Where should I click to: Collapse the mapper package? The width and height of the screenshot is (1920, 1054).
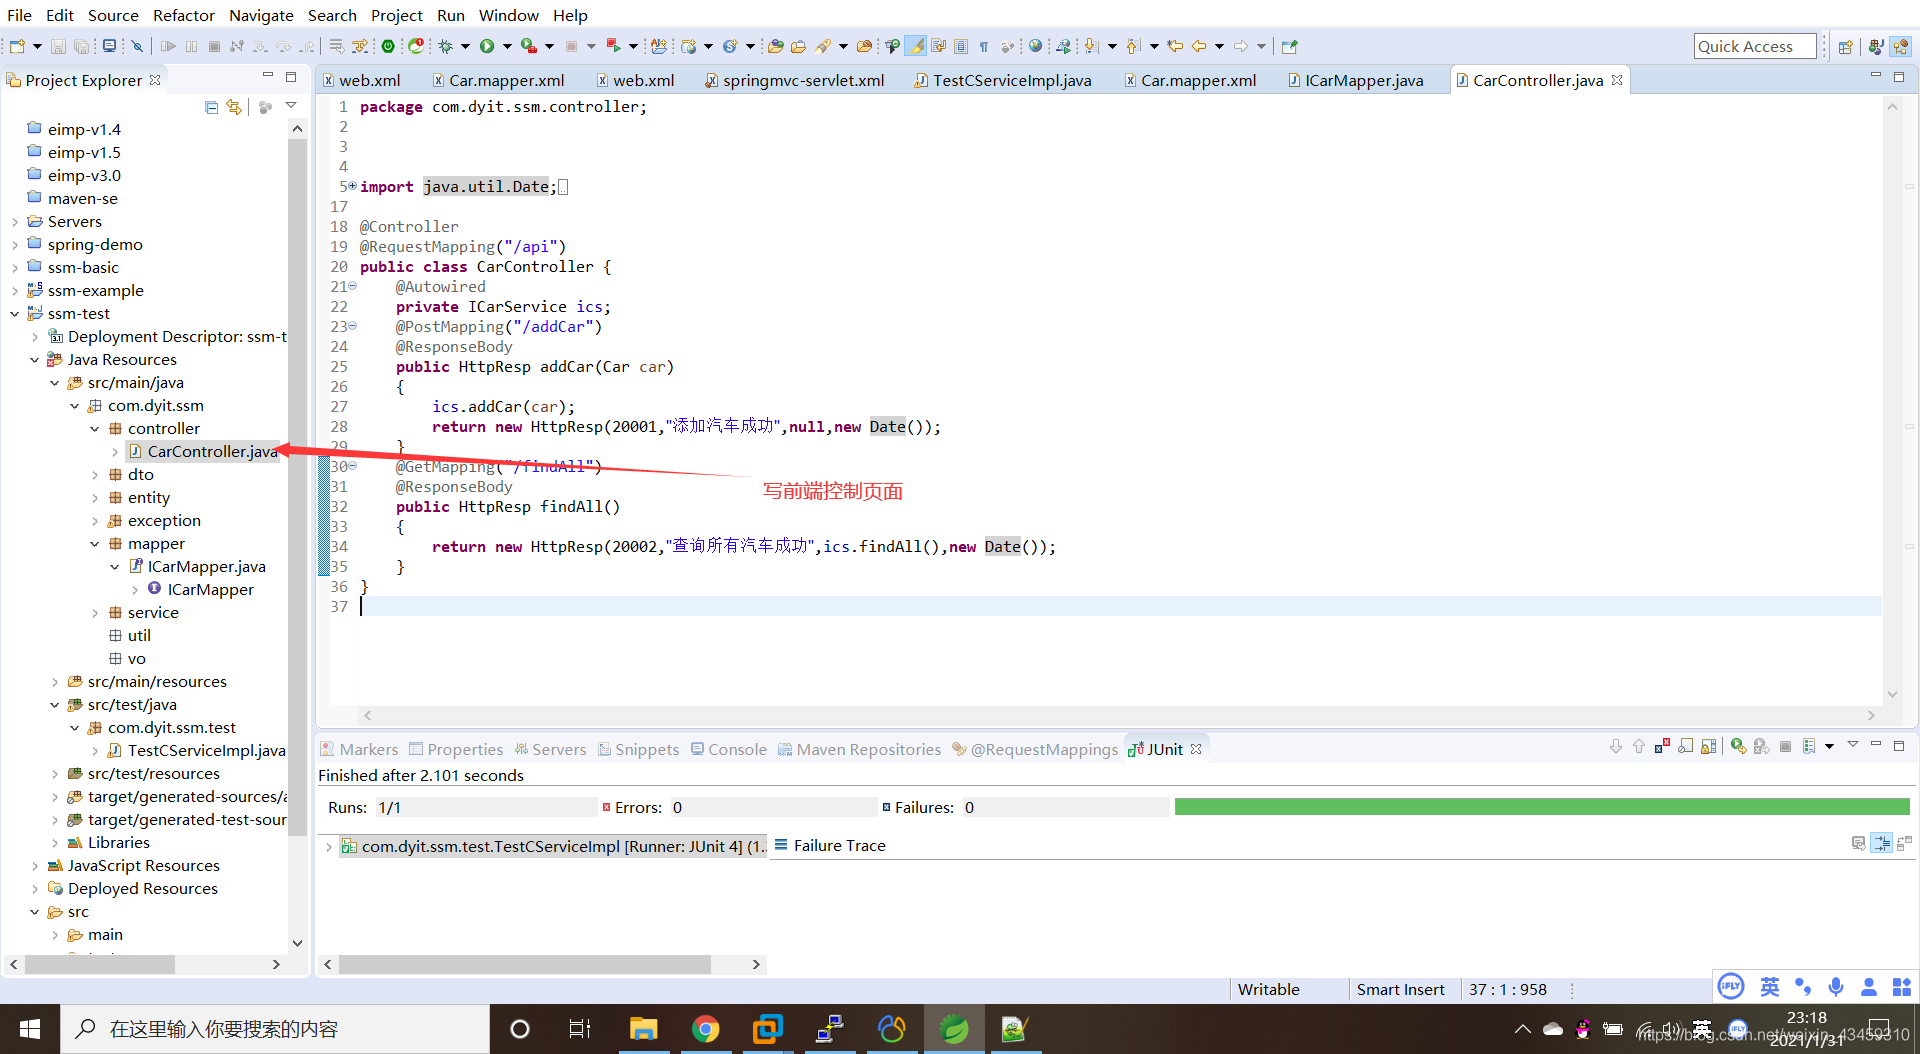tap(95, 544)
